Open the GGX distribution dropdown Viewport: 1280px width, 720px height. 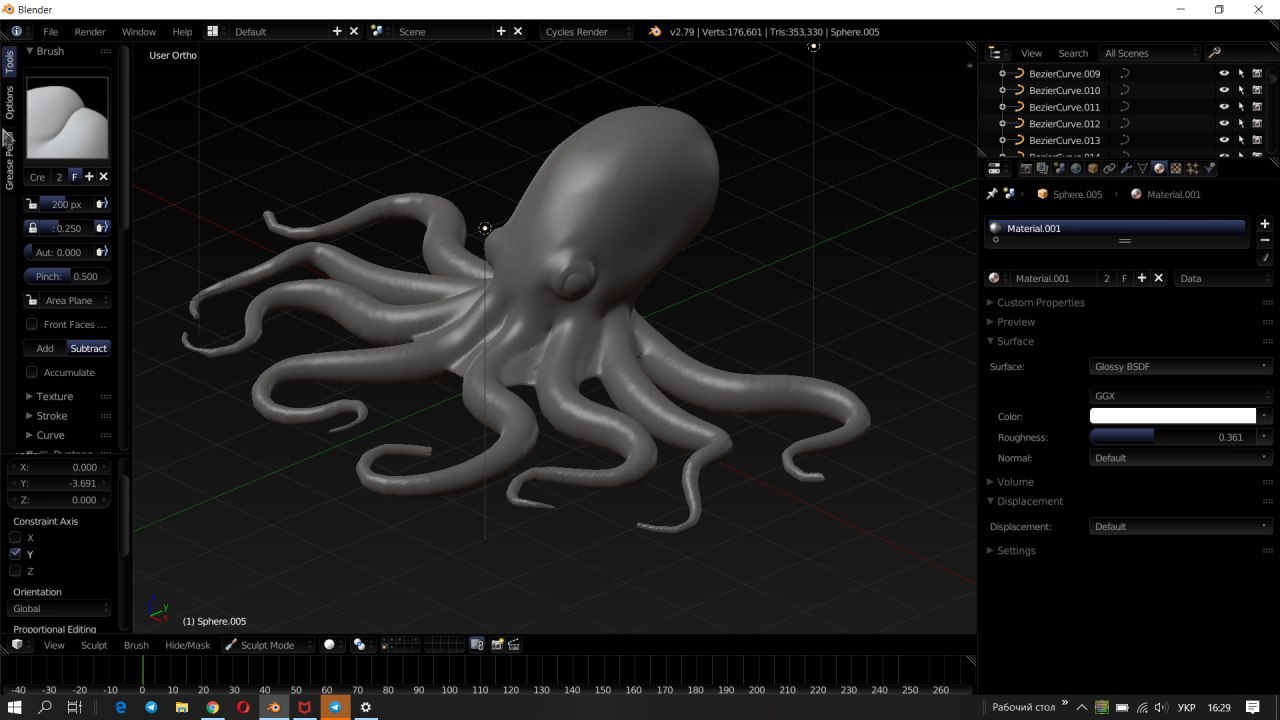[1181, 396]
